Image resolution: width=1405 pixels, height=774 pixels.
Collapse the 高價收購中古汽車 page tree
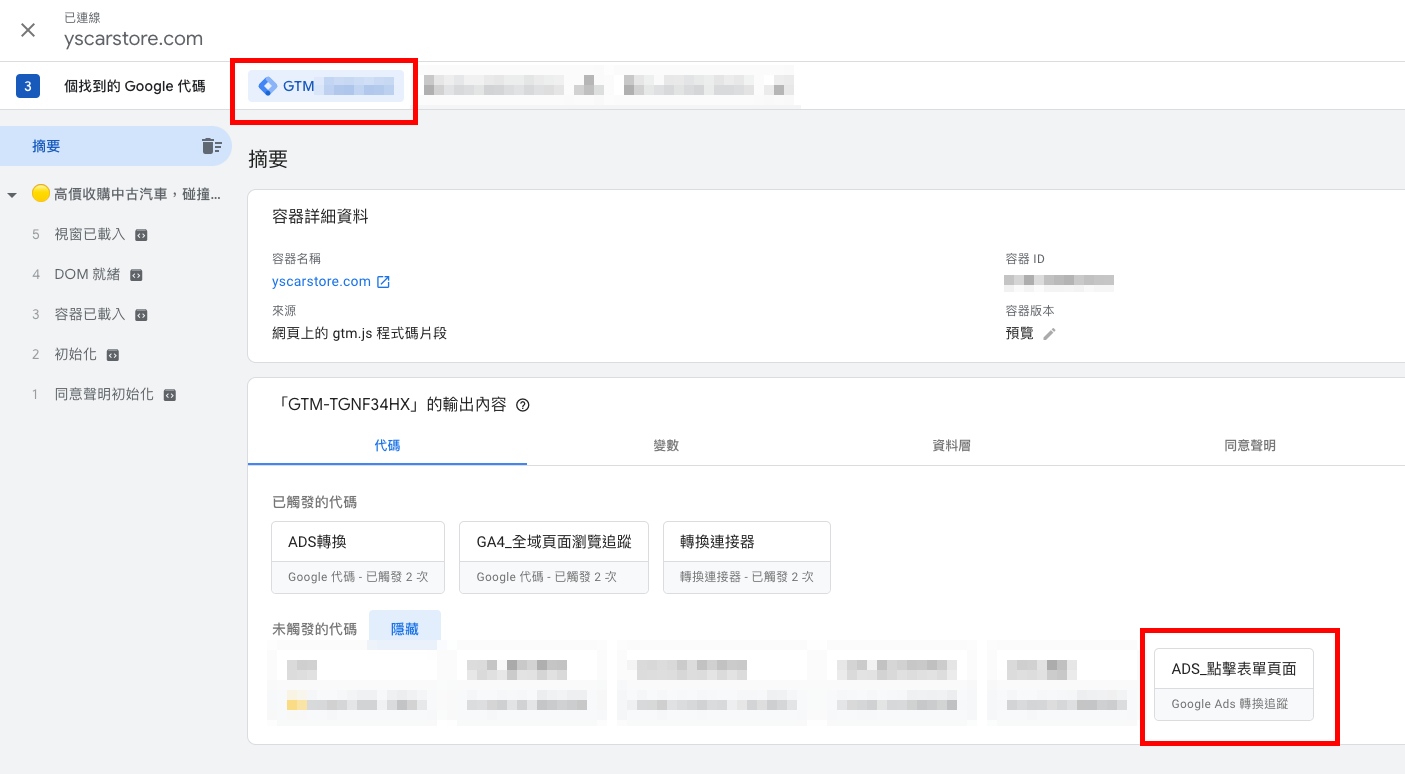[x=12, y=194]
